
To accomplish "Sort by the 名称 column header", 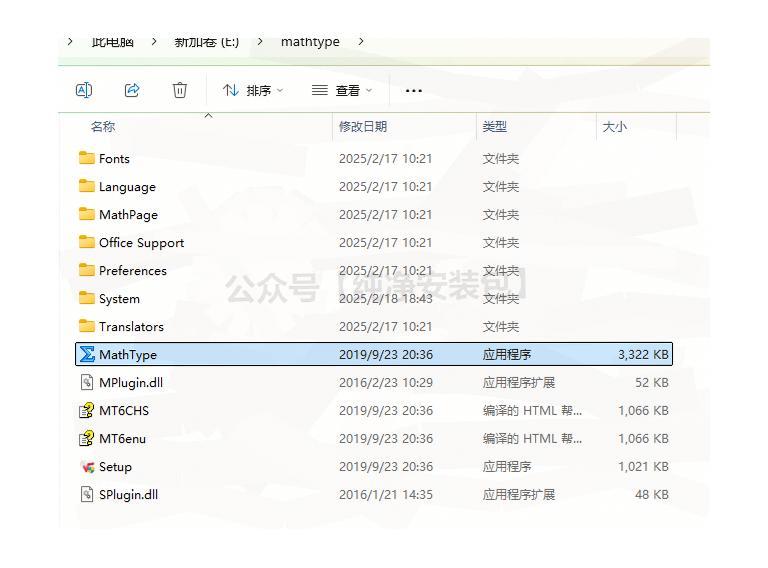I will coord(103,127).
